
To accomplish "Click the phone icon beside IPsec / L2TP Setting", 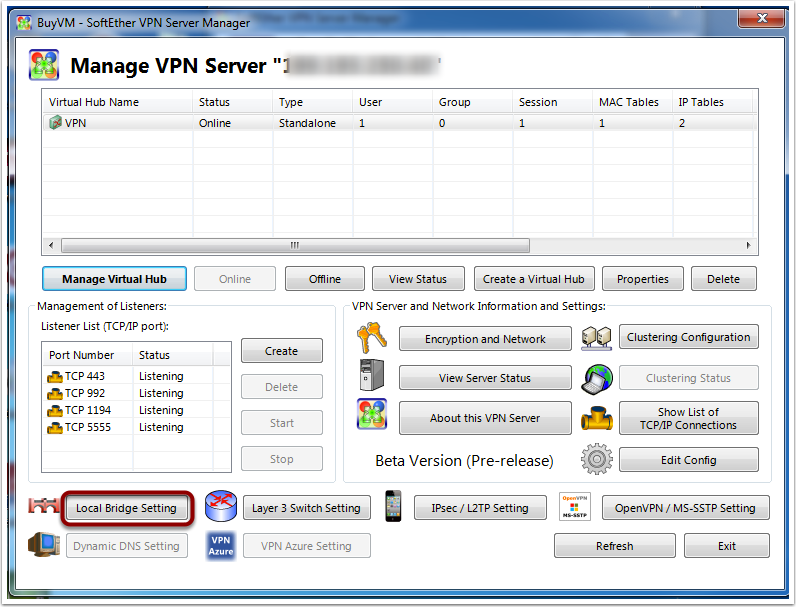I will point(393,506).
